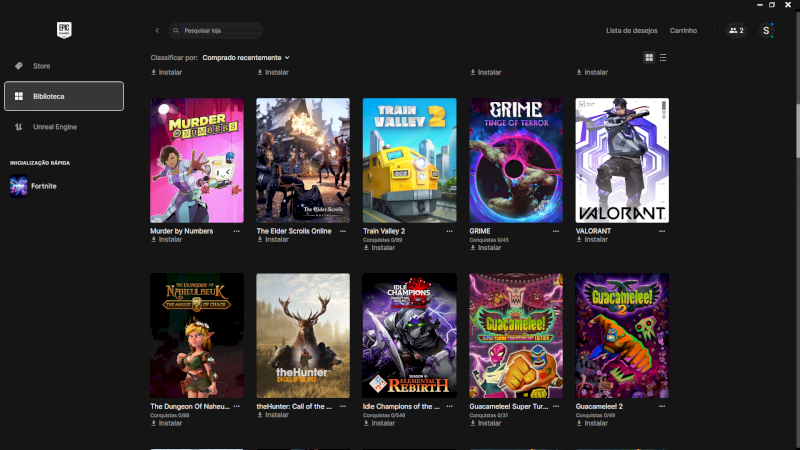Image resolution: width=800 pixels, height=450 pixels.
Task: Open options menu for GRIME
Action: [x=556, y=231]
